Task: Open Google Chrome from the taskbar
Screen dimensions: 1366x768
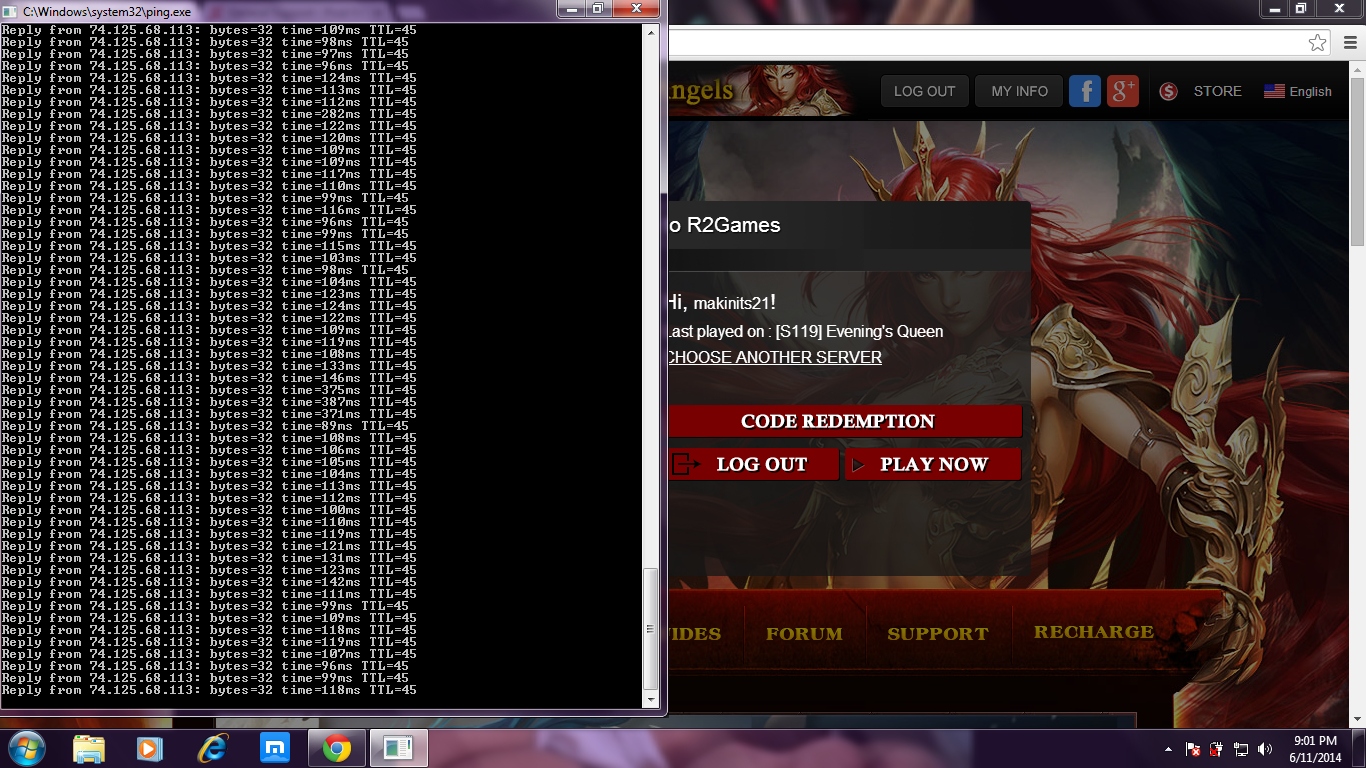Action: pos(336,748)
